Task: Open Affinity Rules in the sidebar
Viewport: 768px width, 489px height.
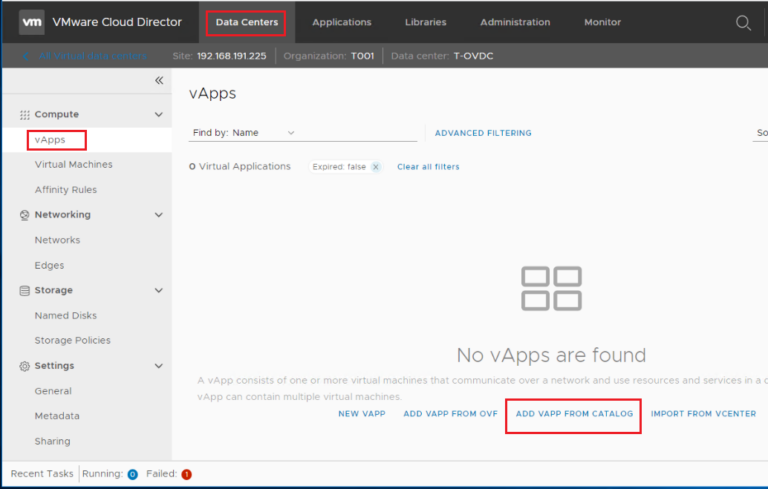Action: [x=66, y=190]
